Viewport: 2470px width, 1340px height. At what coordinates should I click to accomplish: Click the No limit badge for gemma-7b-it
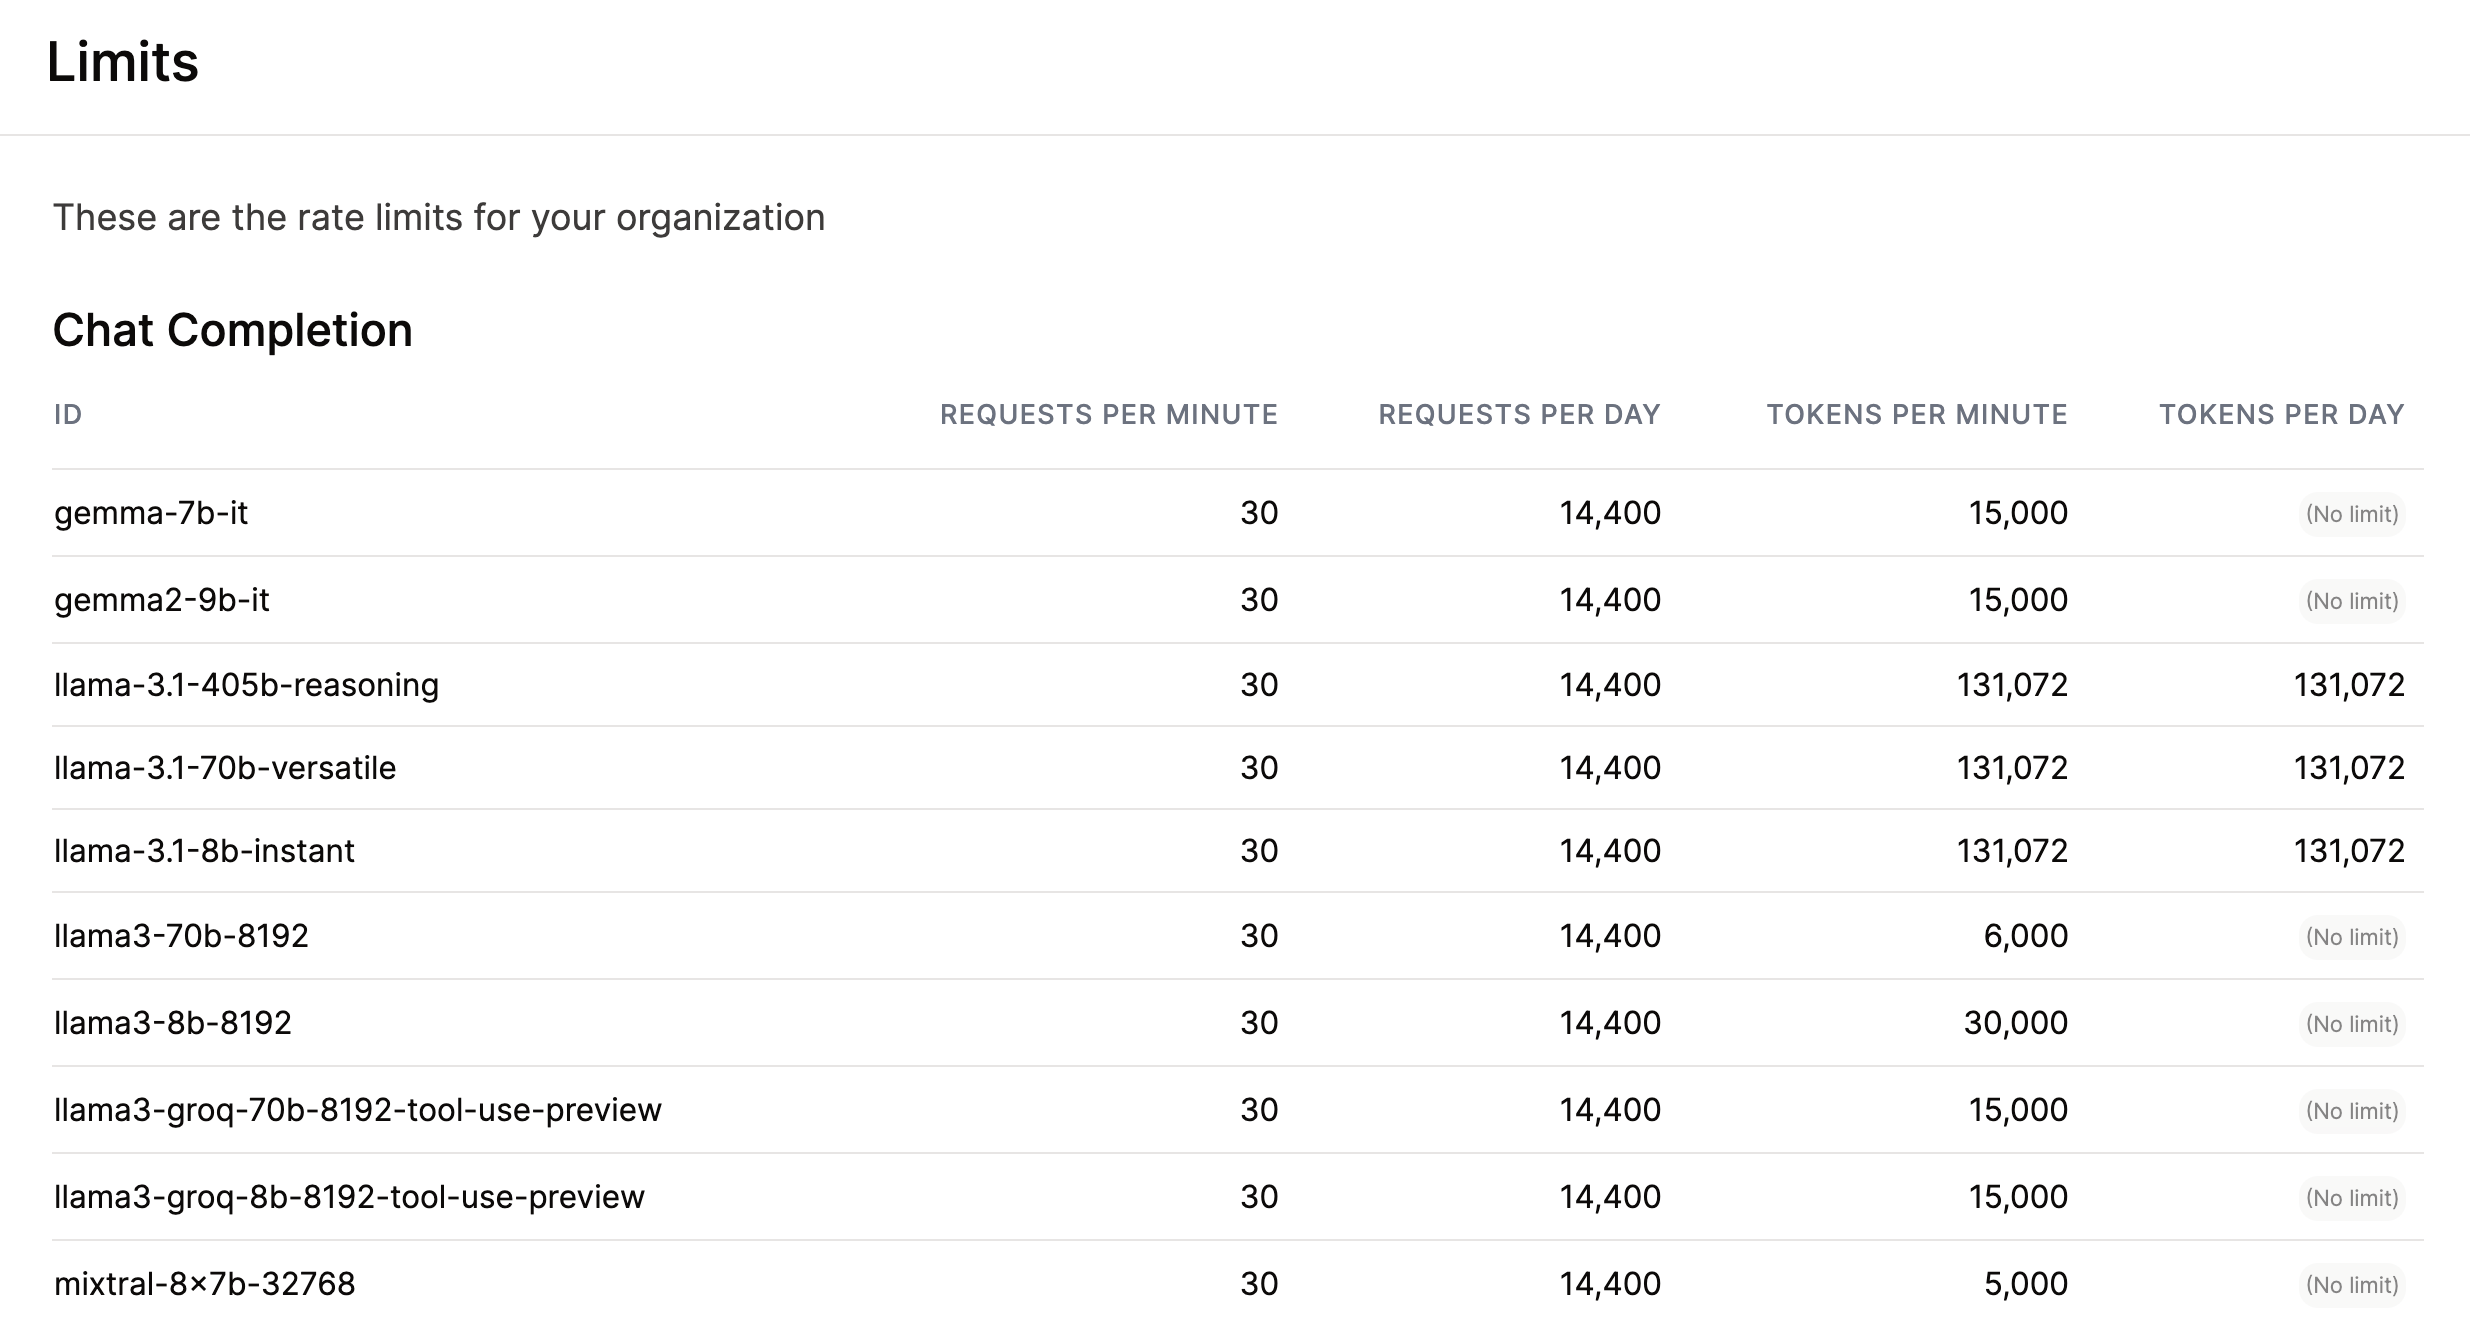point(2351,514)
